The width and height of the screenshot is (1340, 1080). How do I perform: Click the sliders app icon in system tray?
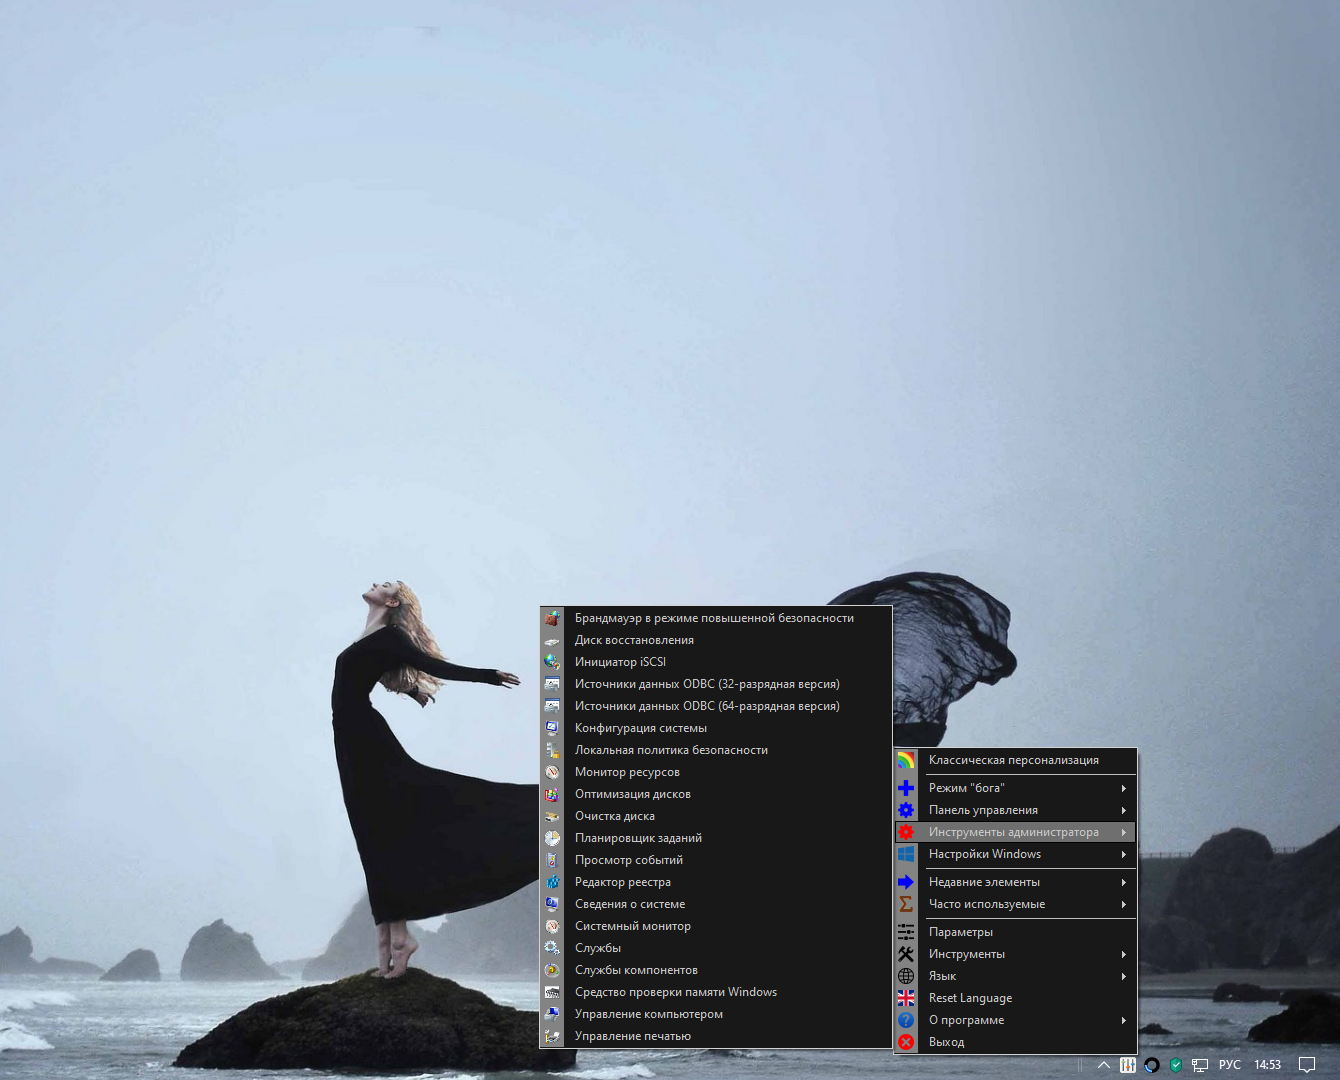point(1128,1065)
